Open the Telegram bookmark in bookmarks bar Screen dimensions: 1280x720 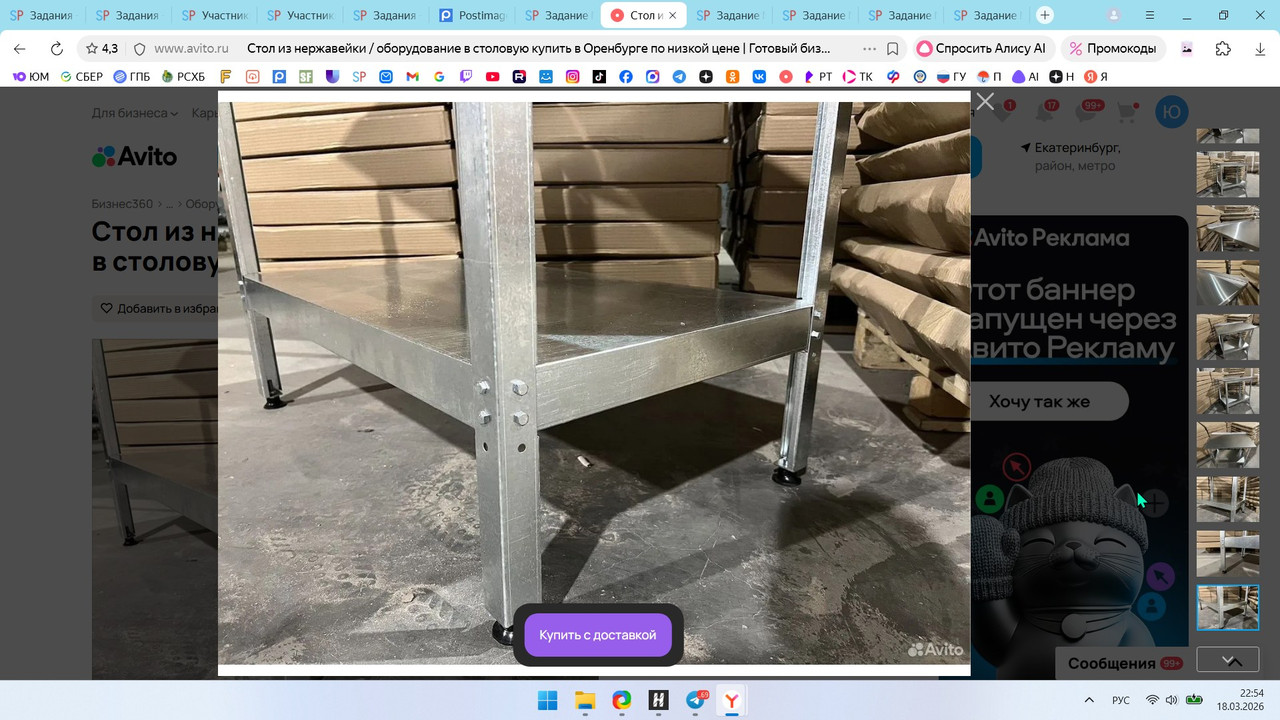pos(679,76)
